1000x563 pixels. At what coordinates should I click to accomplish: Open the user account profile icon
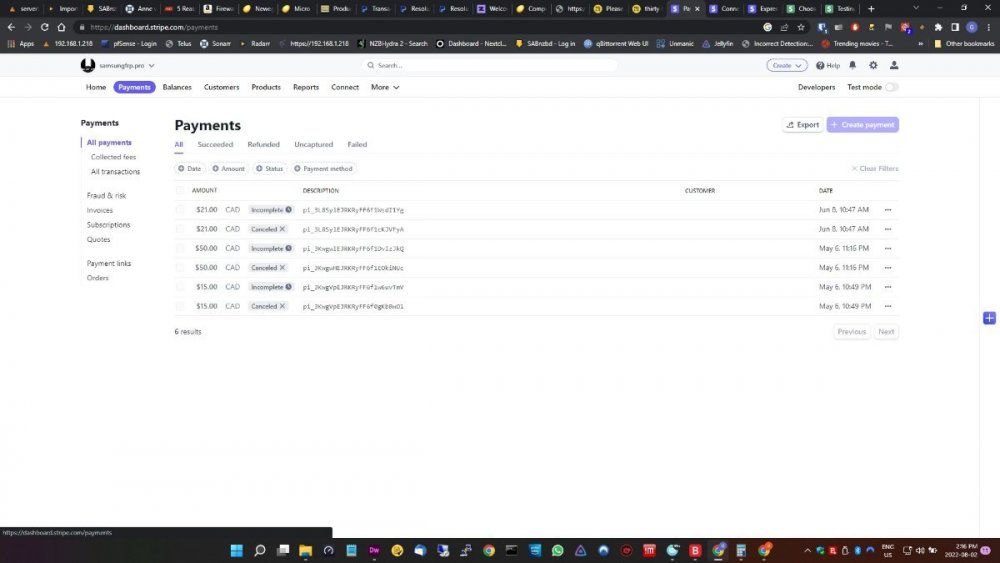coord(894,65)
